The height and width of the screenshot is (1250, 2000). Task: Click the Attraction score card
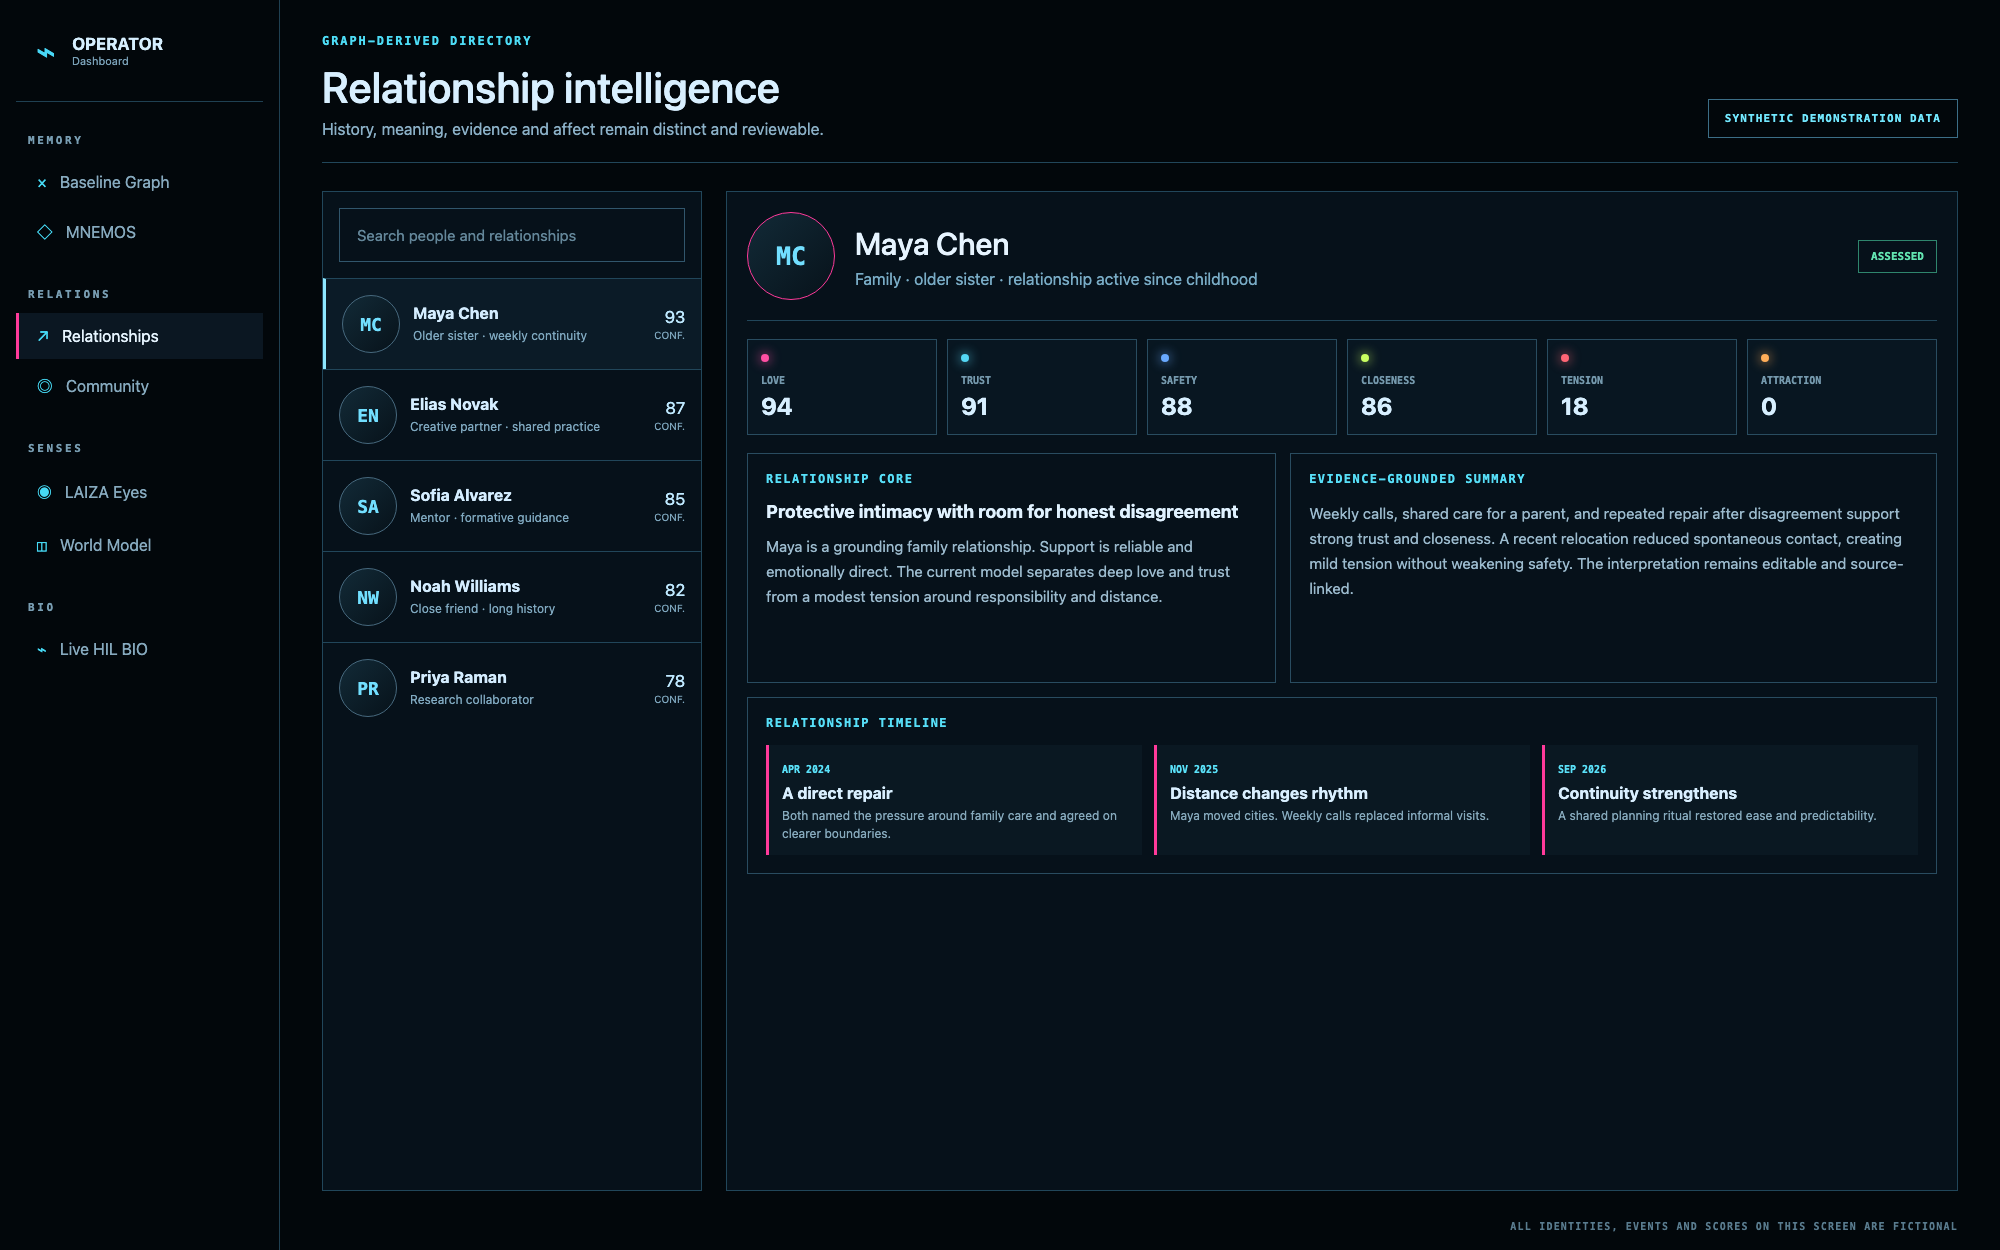pos(1842,387)
